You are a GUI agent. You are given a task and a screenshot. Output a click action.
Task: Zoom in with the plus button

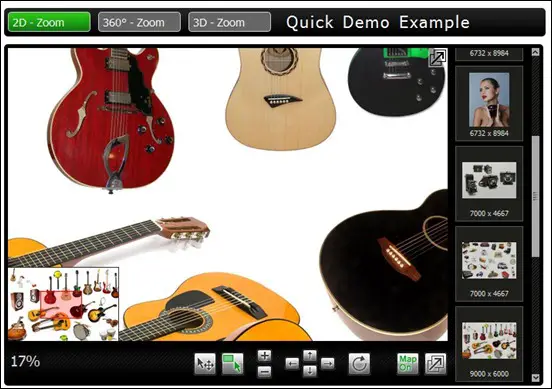pyautogui.click(x=264, y=356)
